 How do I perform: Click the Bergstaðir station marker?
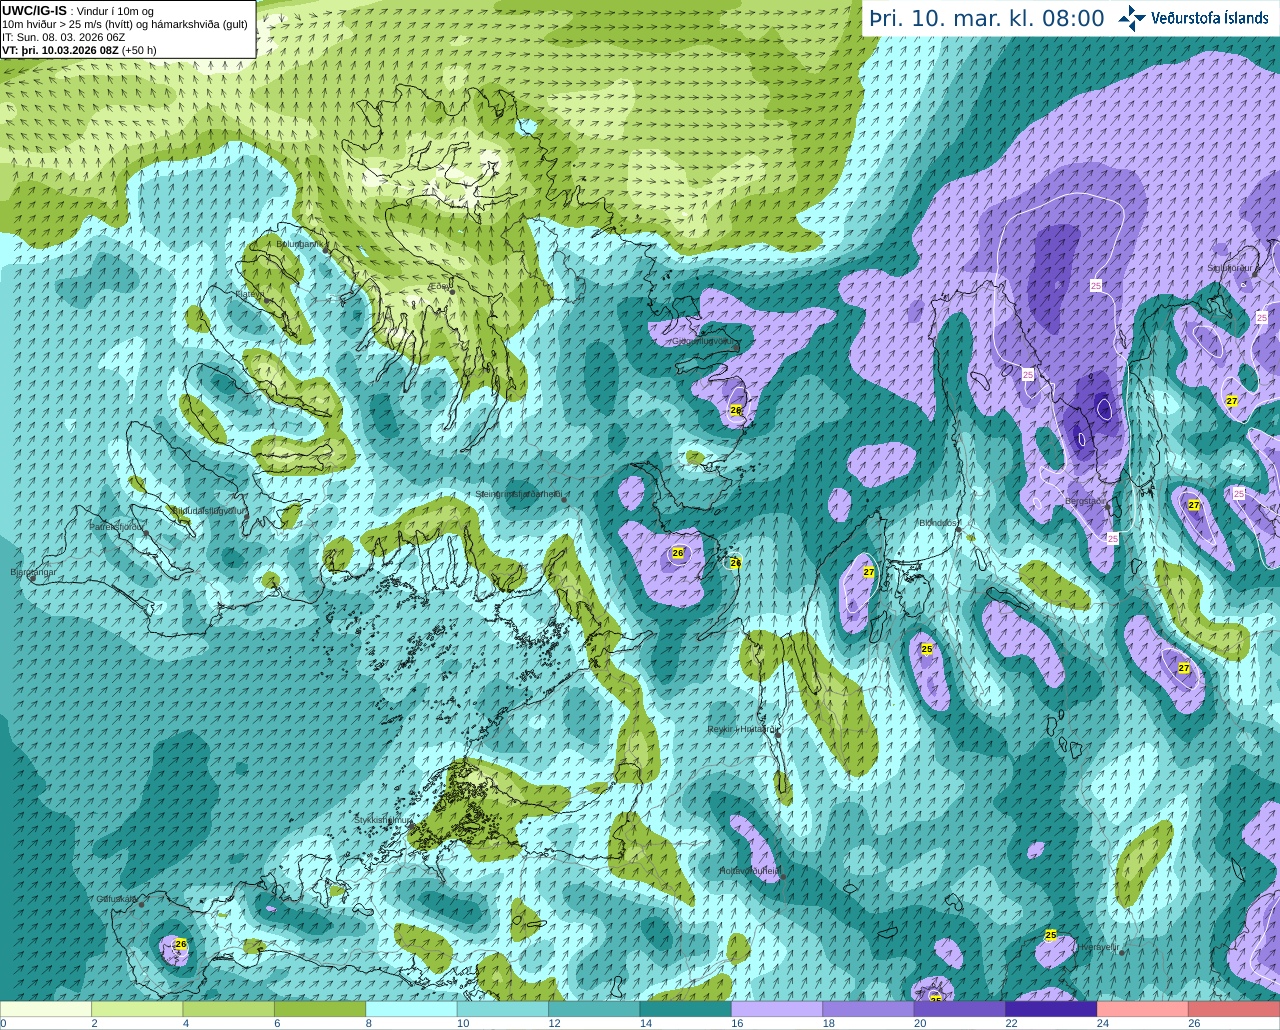1109,506
